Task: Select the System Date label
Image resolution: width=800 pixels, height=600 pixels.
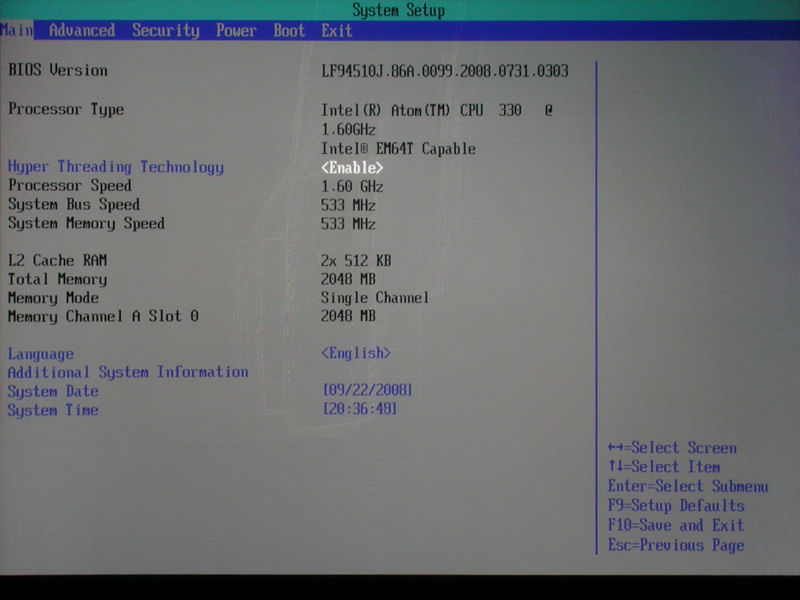Action: click(x=53, y=391)
